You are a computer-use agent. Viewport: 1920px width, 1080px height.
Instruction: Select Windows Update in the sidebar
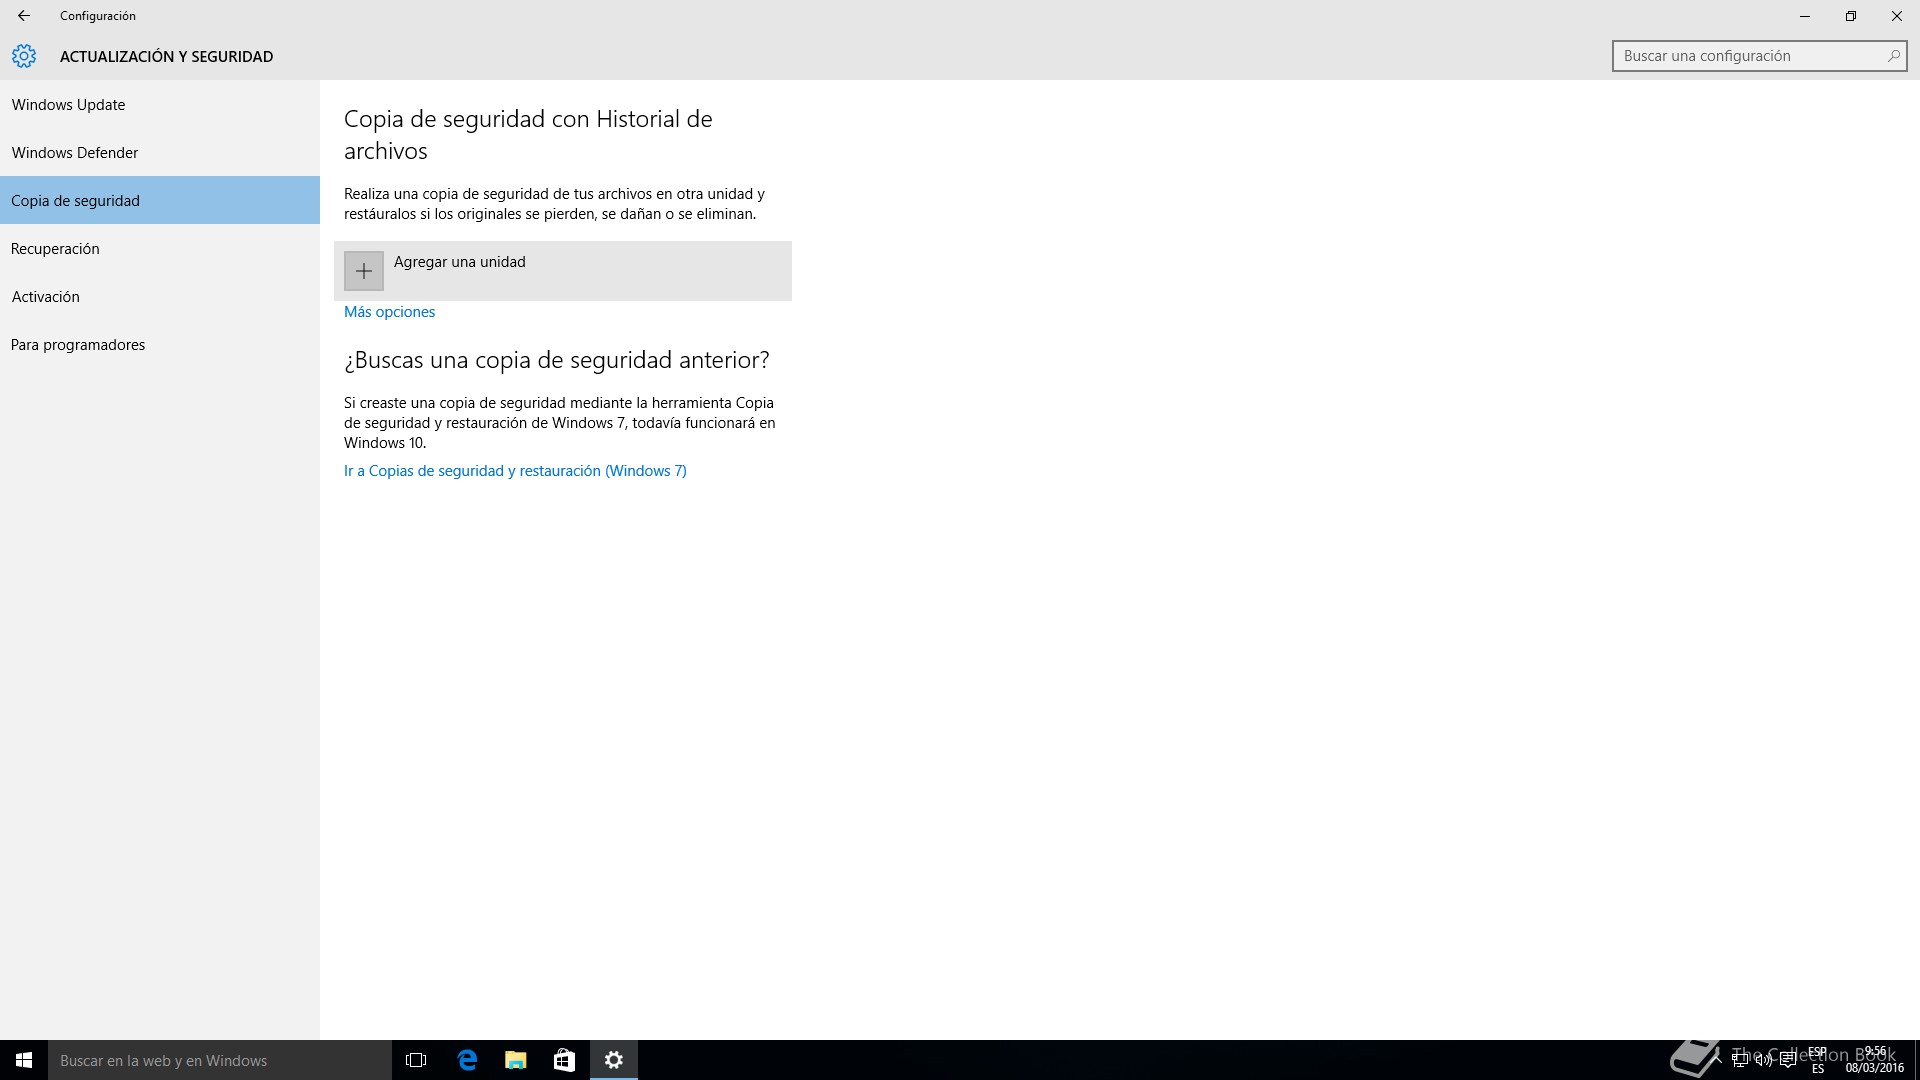coord(160,104)
